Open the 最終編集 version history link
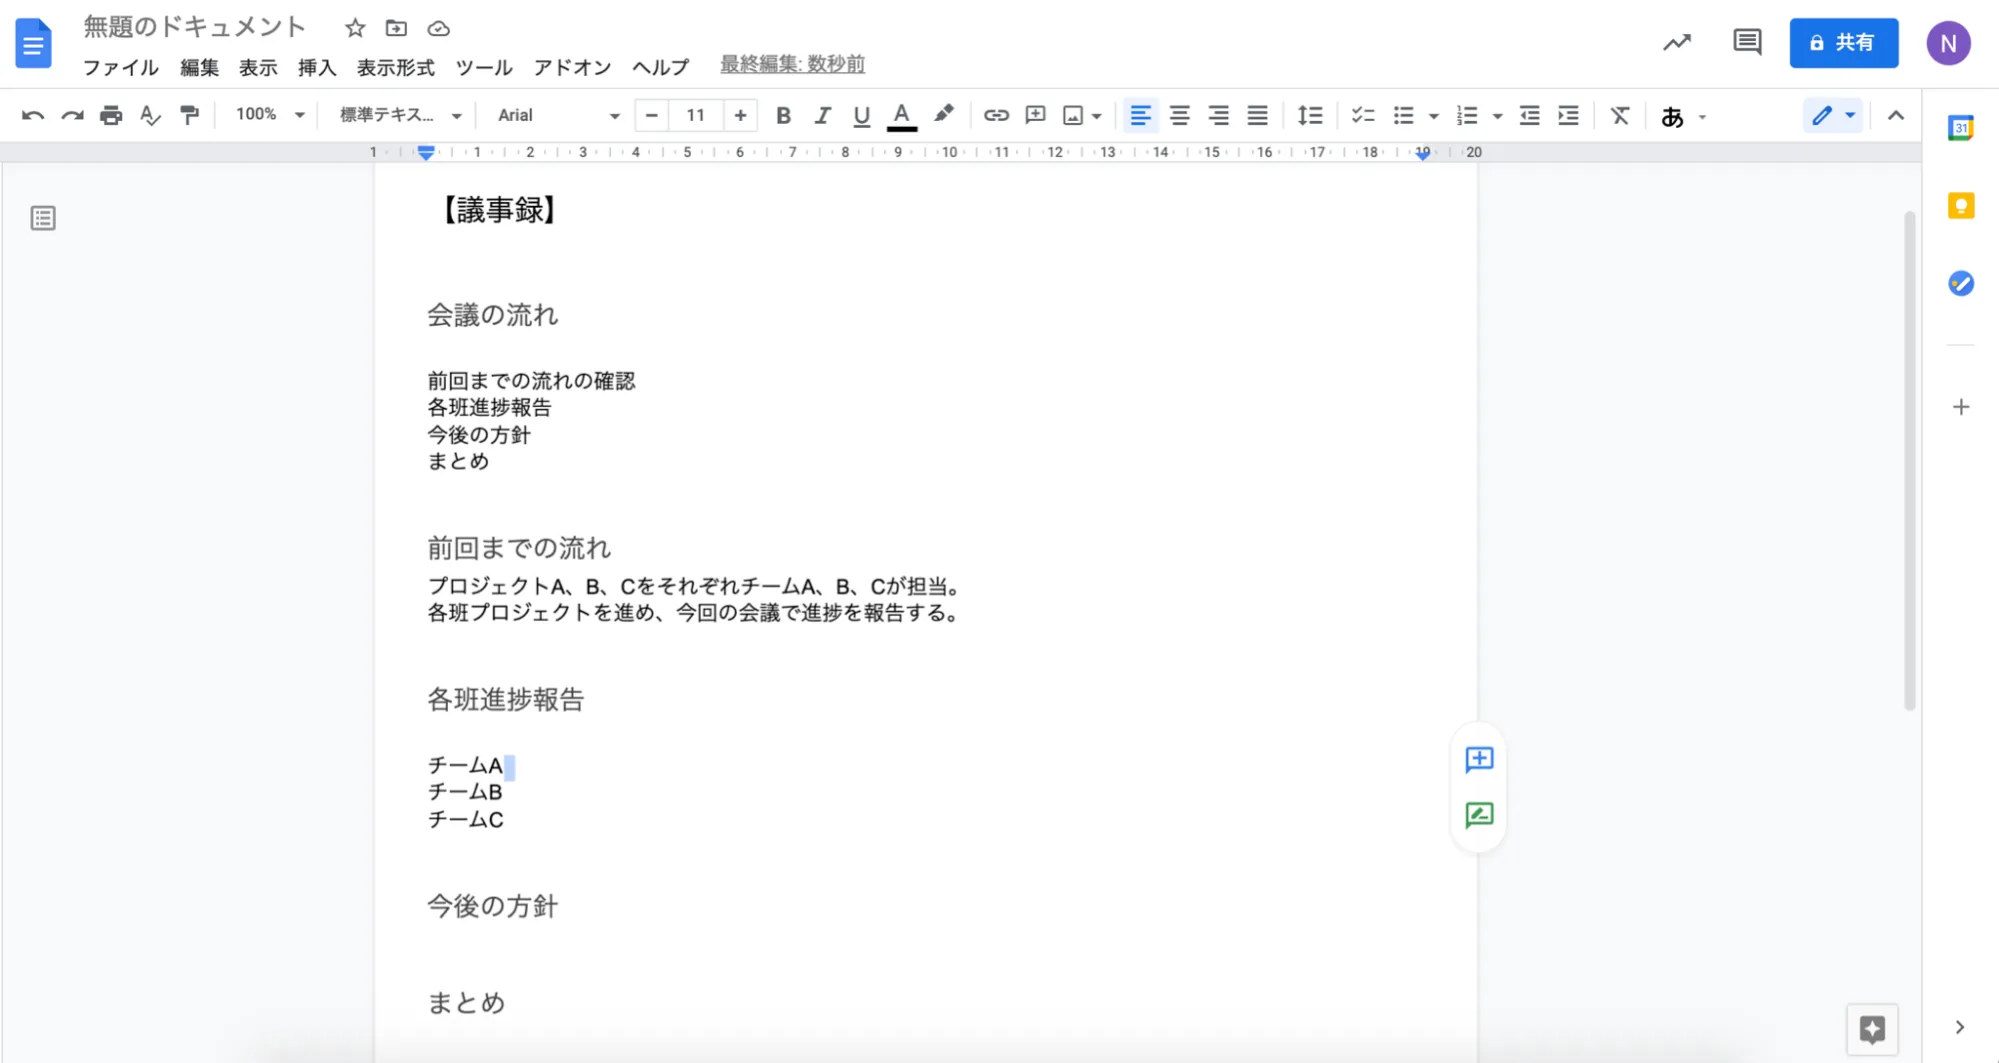This screenshot has width=1999, height=1063. tap(792, 64)
